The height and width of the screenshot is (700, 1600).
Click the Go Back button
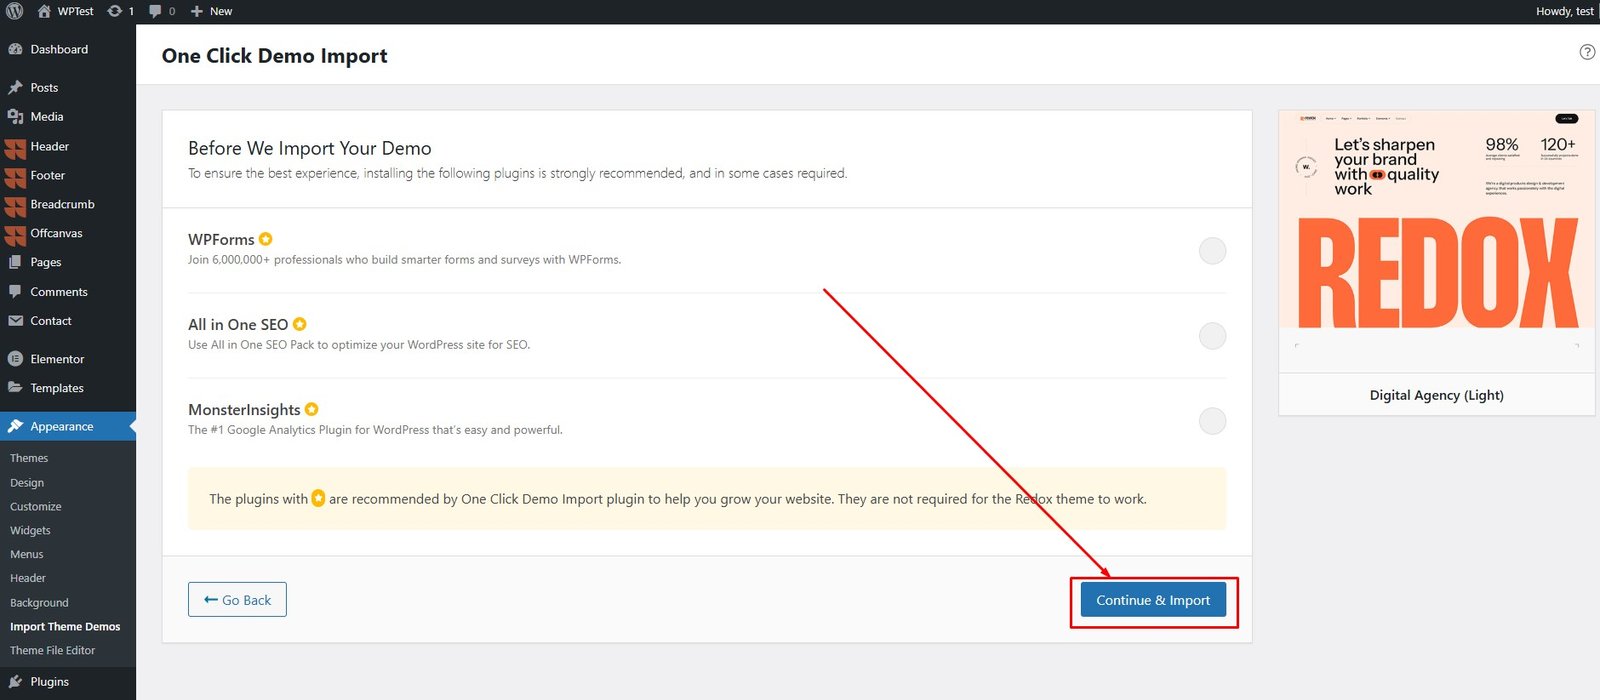(x=237, y=600)
